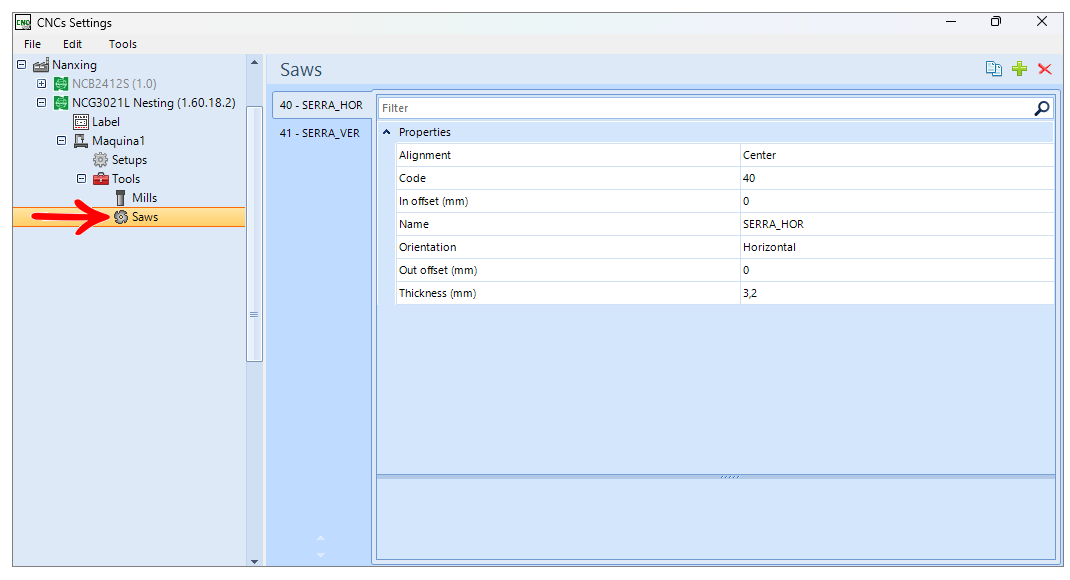Click the Orientation property label
1070x580 pixels.
(x=427, y=247)
